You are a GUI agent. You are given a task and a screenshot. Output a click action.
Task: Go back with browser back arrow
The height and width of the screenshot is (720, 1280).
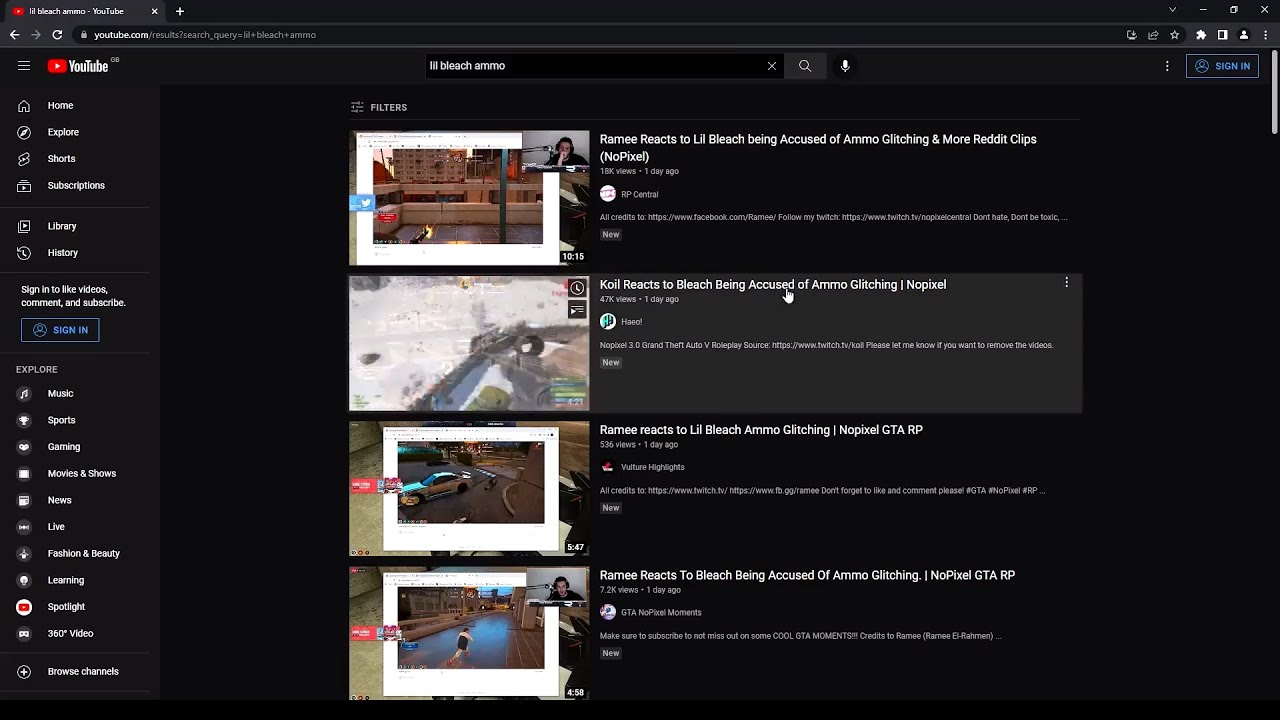pos(14,35)
